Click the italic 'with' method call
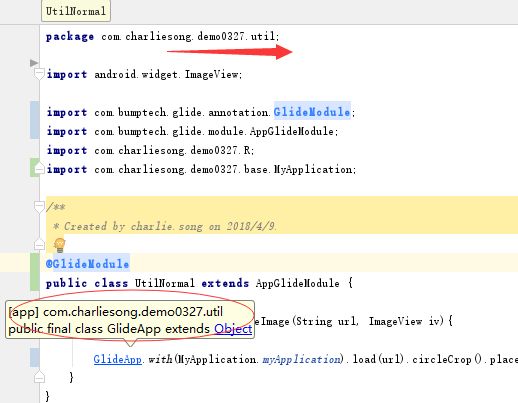The height and width of the screenshot is (403, 518). 160,359
